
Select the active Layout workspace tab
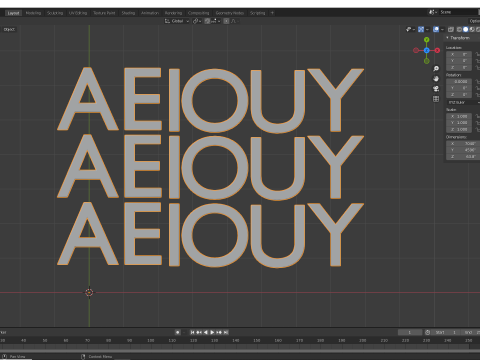click(x=13, y=13)
